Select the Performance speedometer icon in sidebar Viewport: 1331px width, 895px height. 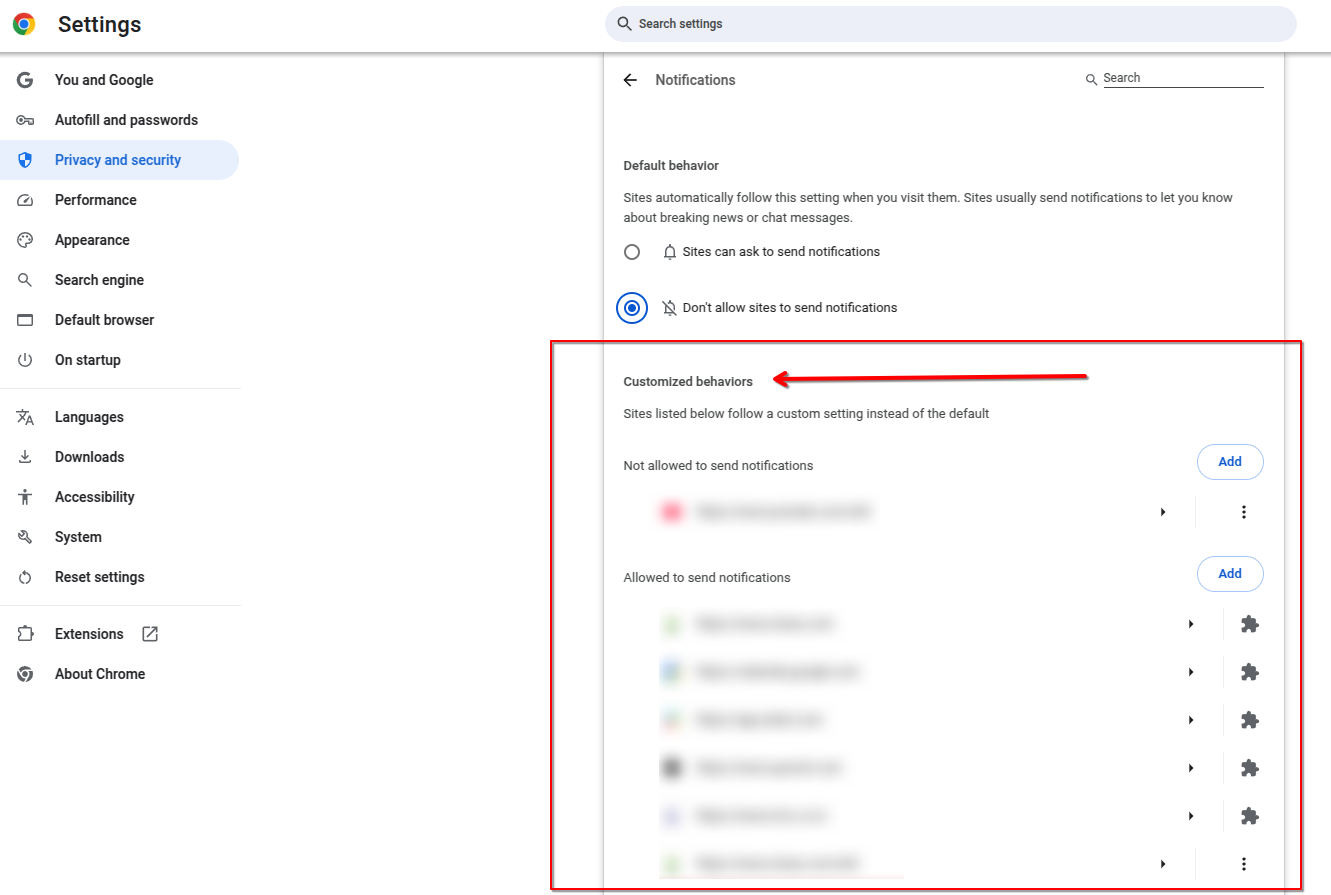pyautogui.click(x=24, y=200)
